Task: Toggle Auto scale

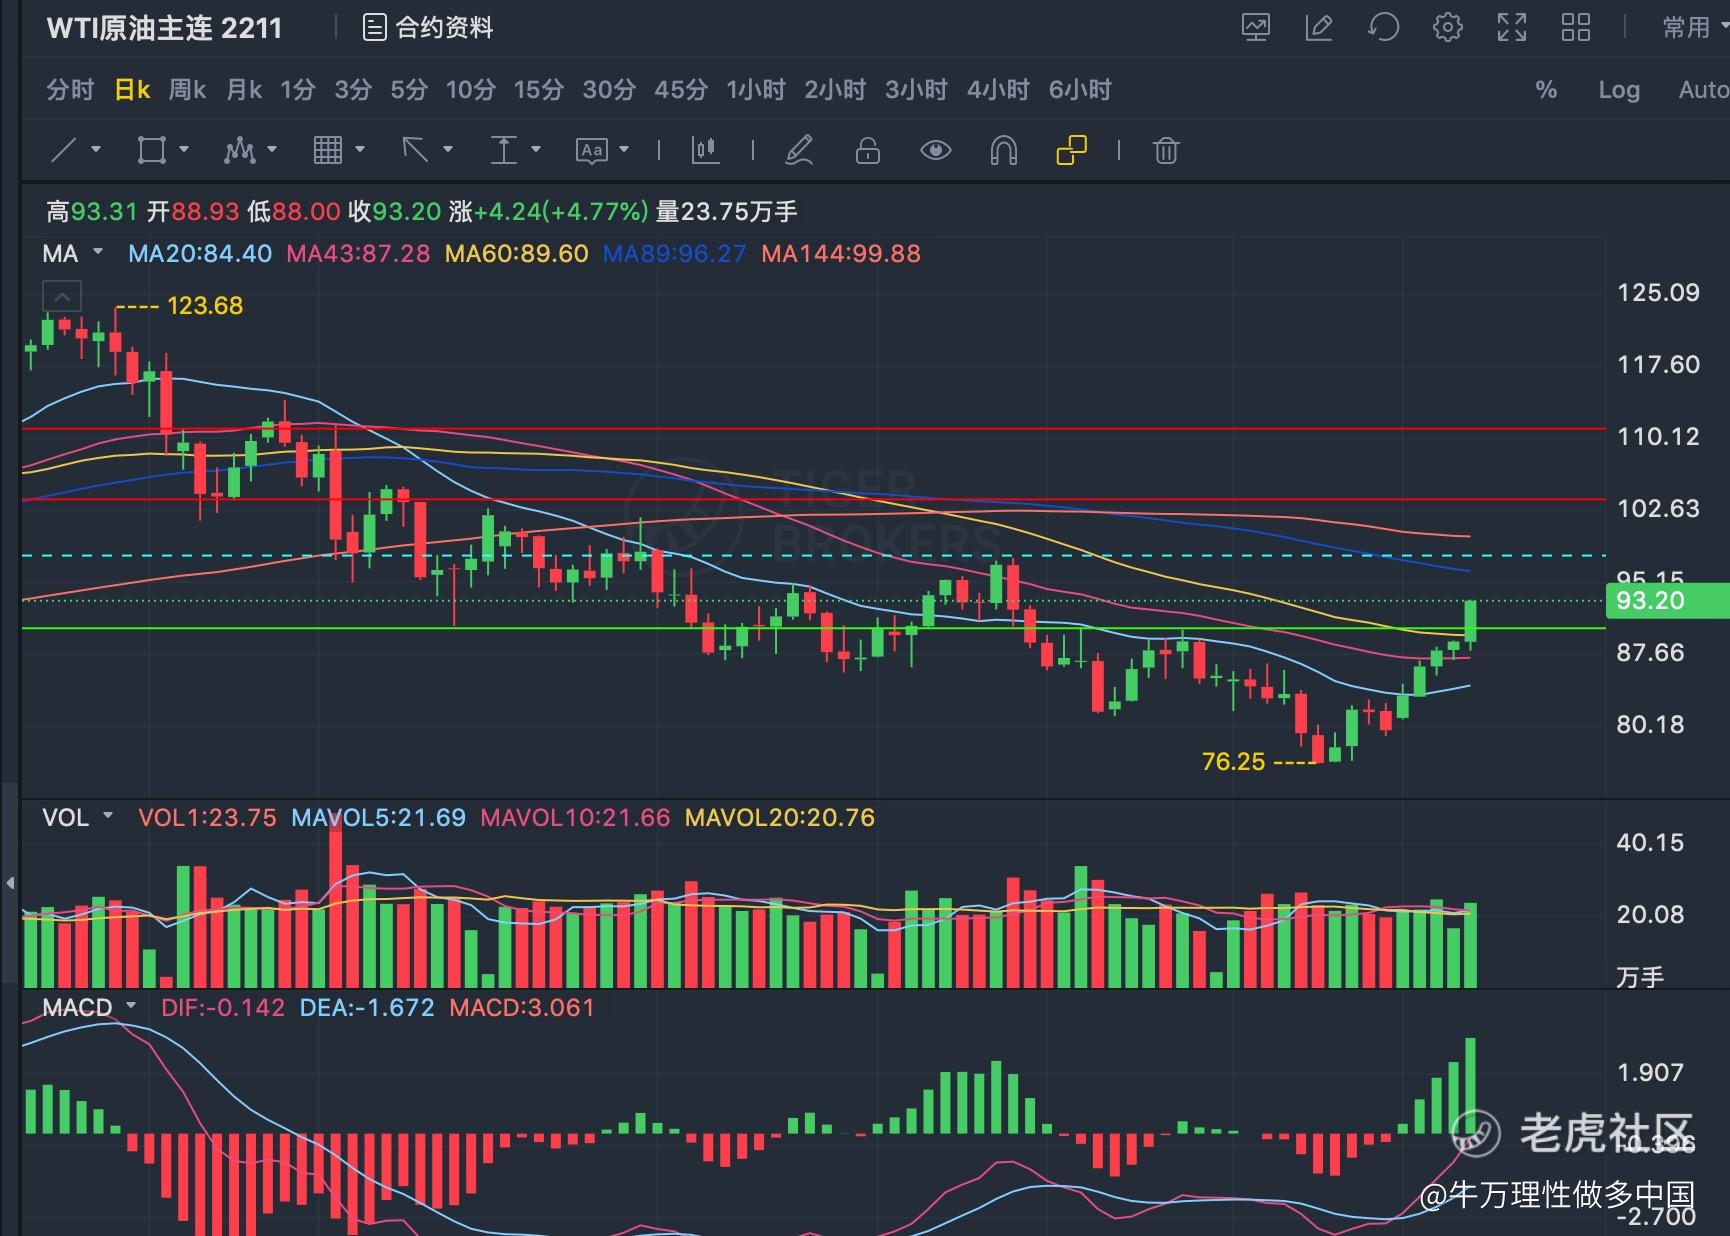Action: tap(1704, 90)
